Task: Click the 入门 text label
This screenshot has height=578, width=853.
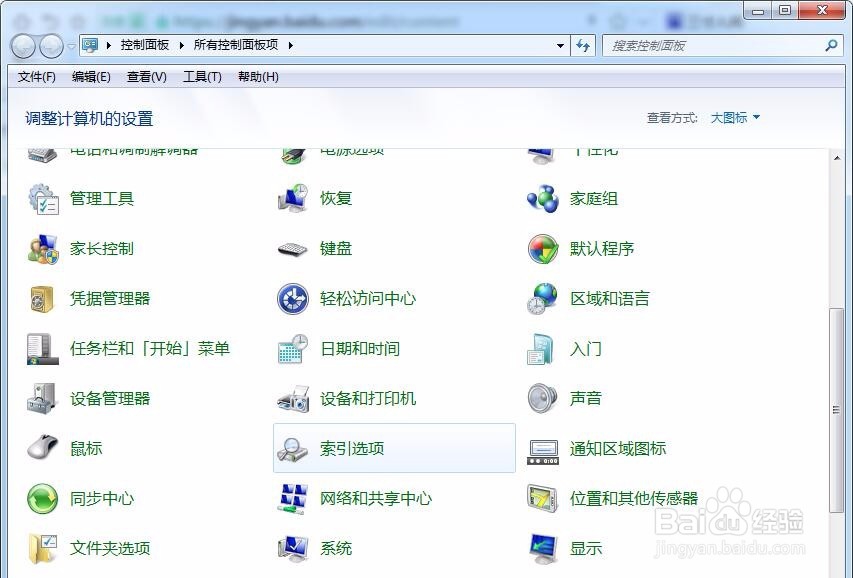Action: pos(585,348)
